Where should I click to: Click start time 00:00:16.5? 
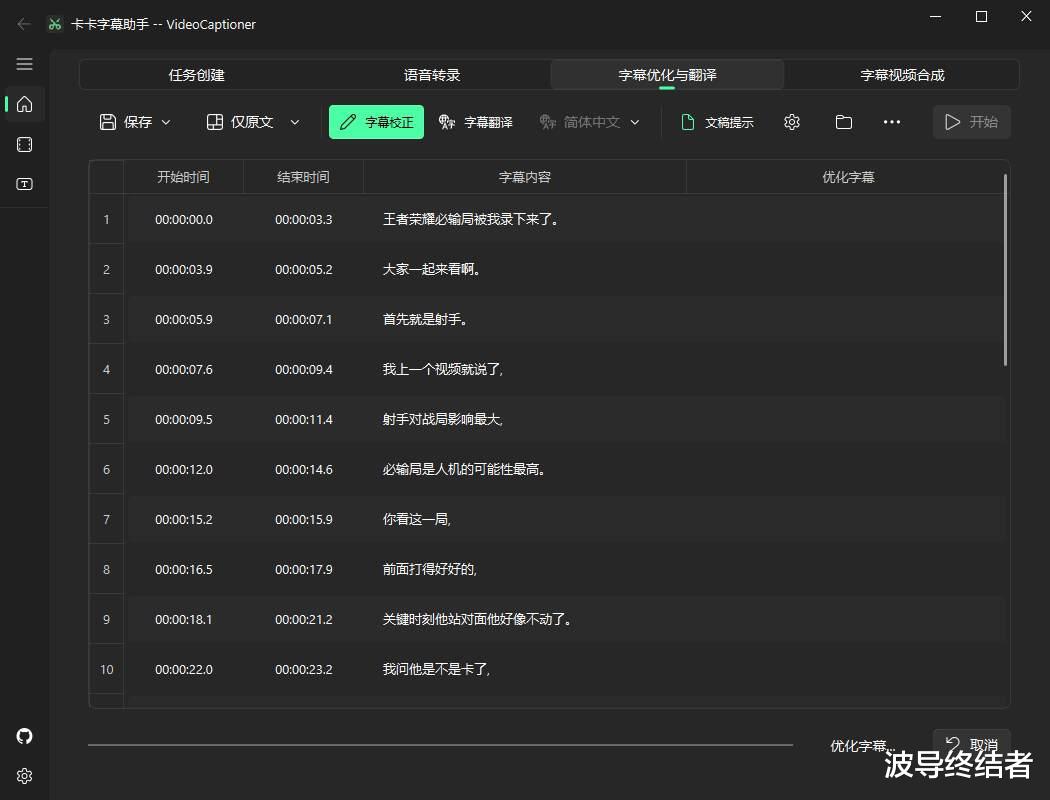183,570
